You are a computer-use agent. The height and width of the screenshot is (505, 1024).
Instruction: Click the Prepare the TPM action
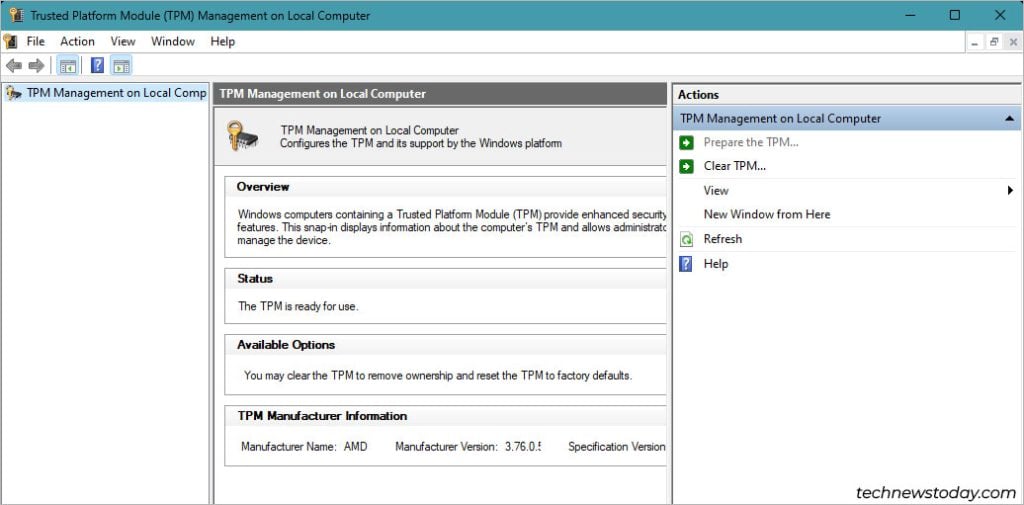click(750, 142)
